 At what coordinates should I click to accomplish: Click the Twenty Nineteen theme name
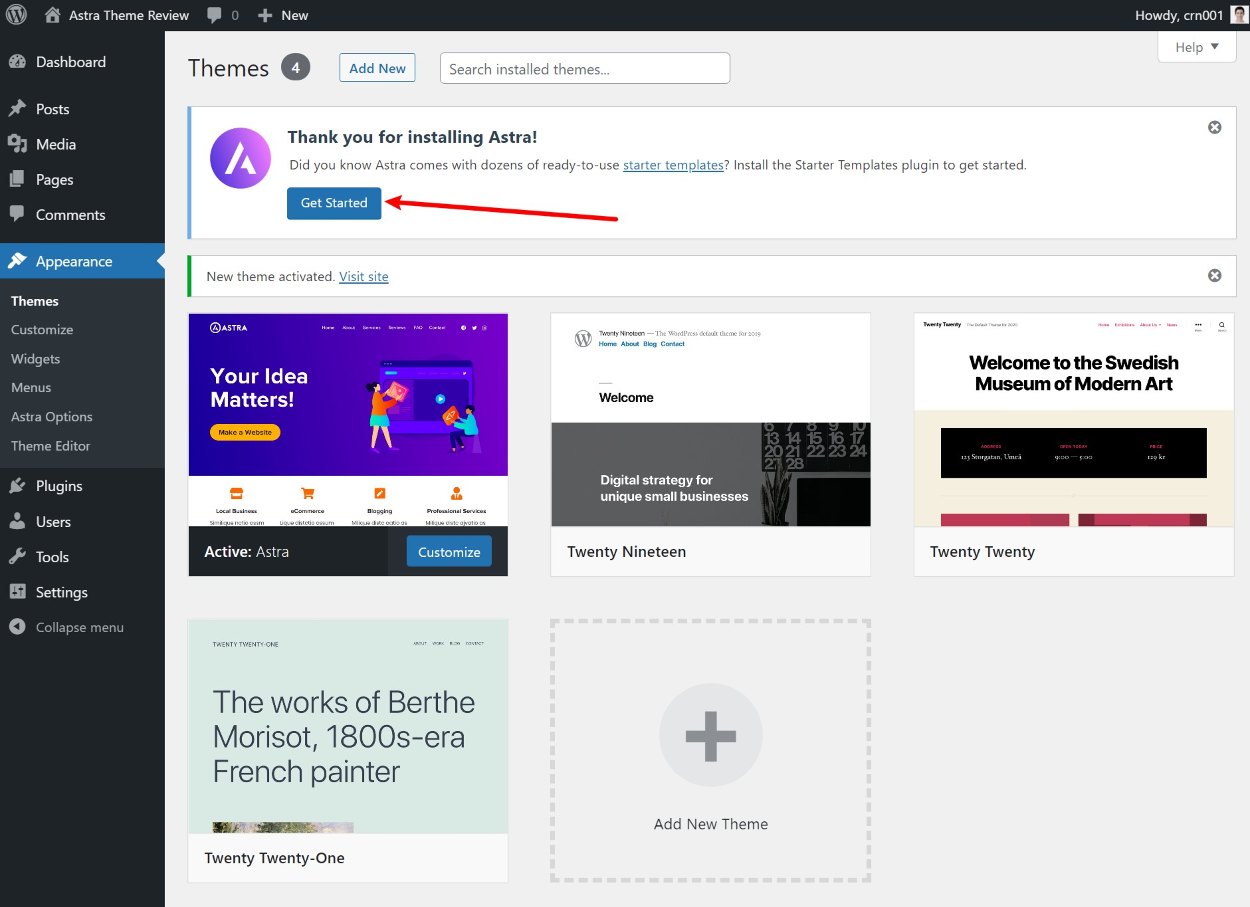(627, 552)
